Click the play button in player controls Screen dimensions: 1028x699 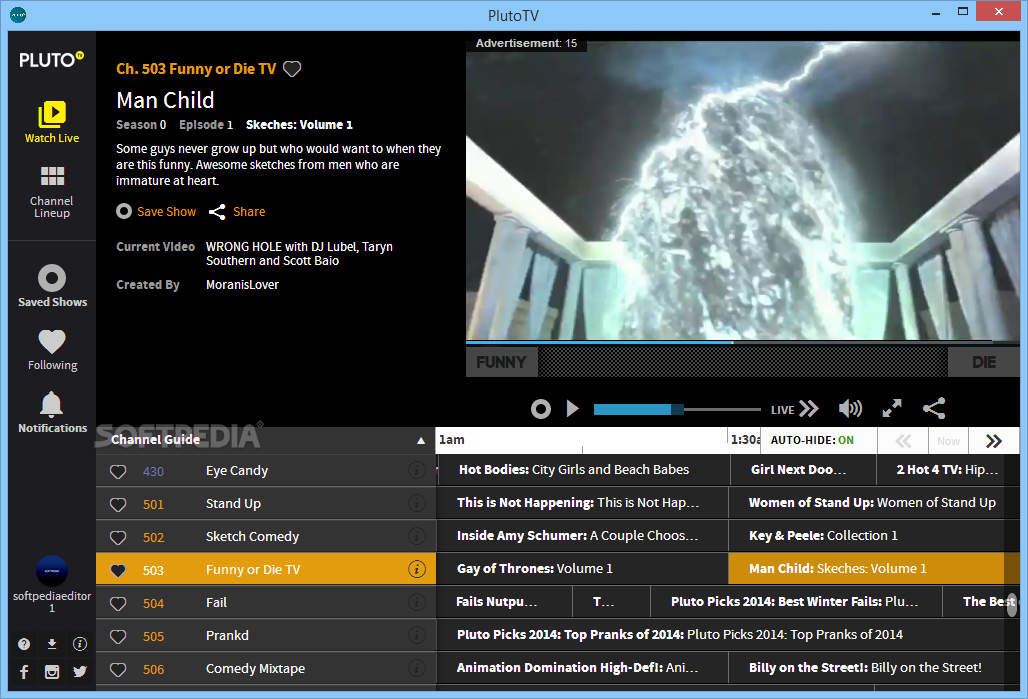pyautogui.click(x=572, y=409)
